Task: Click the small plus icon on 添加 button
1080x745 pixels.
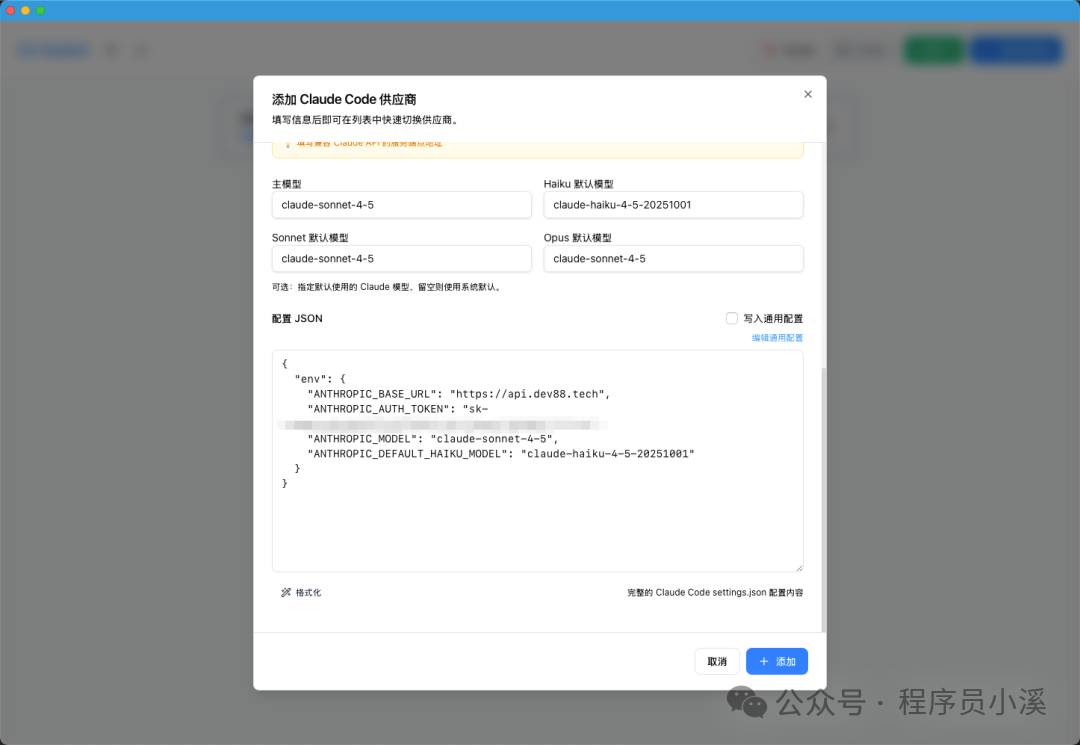Action: point(764,661)
